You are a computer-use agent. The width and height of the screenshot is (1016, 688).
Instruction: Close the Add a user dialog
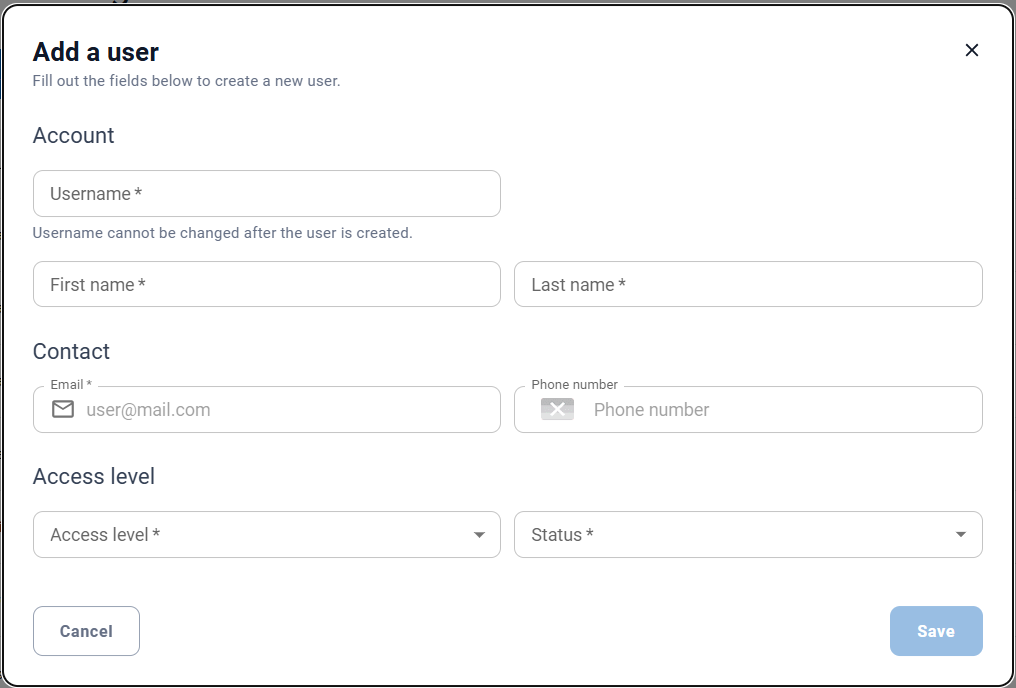971,50
